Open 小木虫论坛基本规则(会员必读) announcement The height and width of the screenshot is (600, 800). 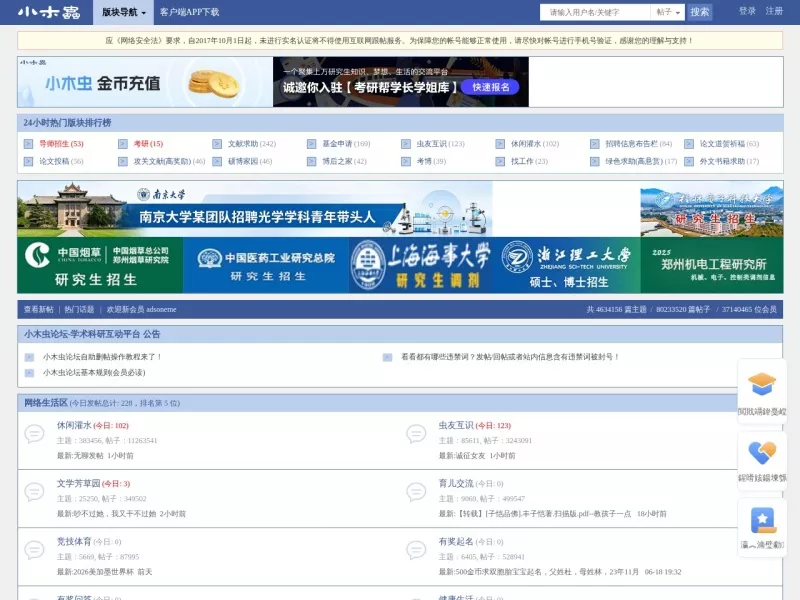94,372
